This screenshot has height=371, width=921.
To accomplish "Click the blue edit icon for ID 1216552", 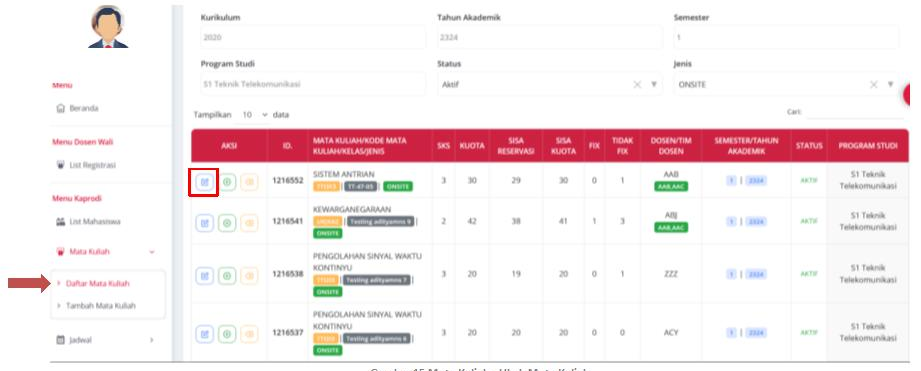I will 204,182.
